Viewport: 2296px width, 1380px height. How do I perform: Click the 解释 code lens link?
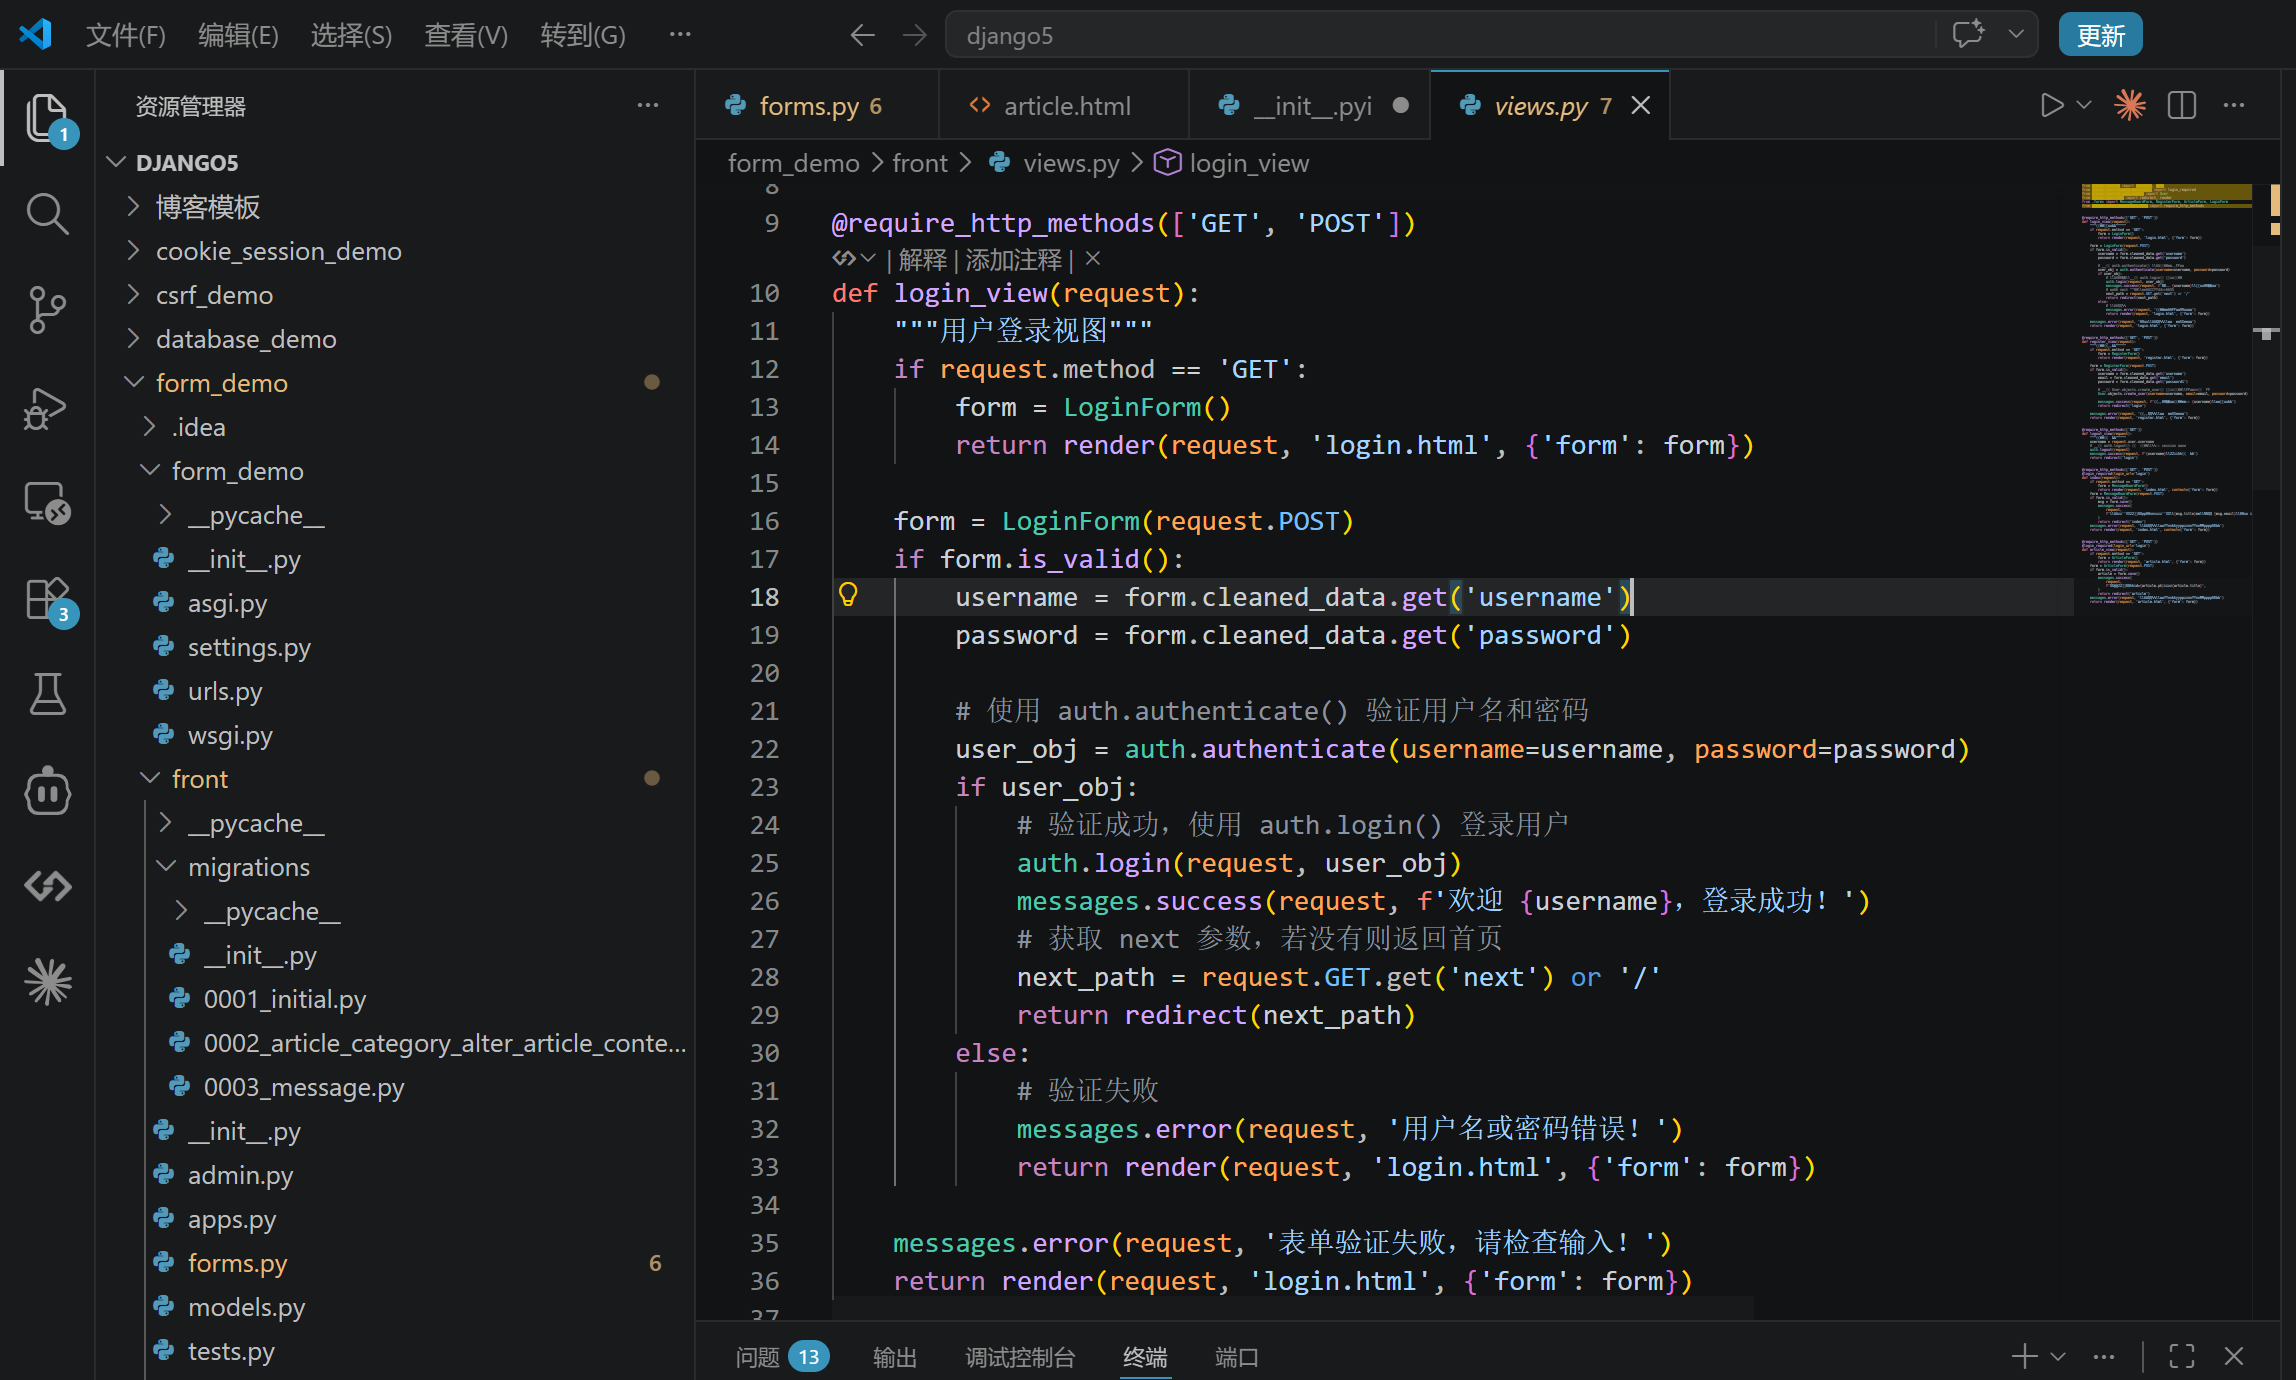click(x=922, y=260)
